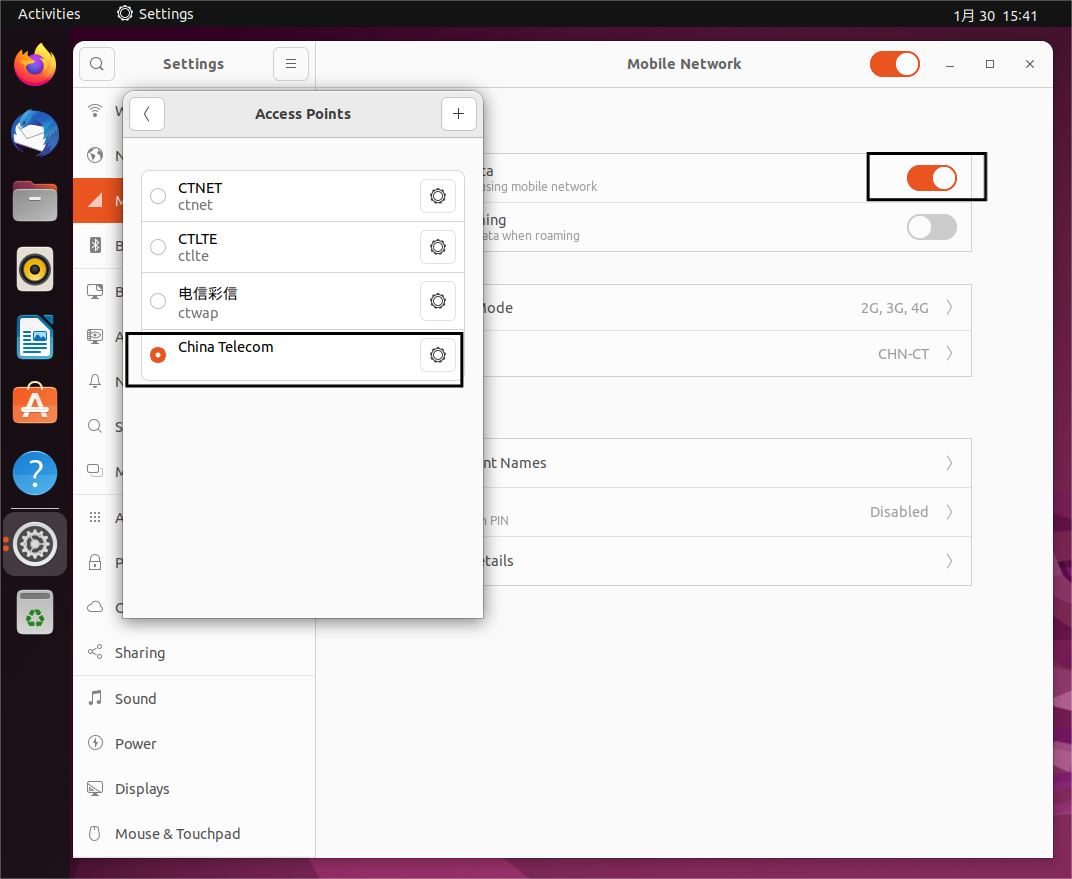Open Files manager from the dock
Screen dimensions: 1072x879
pos(35,202)
